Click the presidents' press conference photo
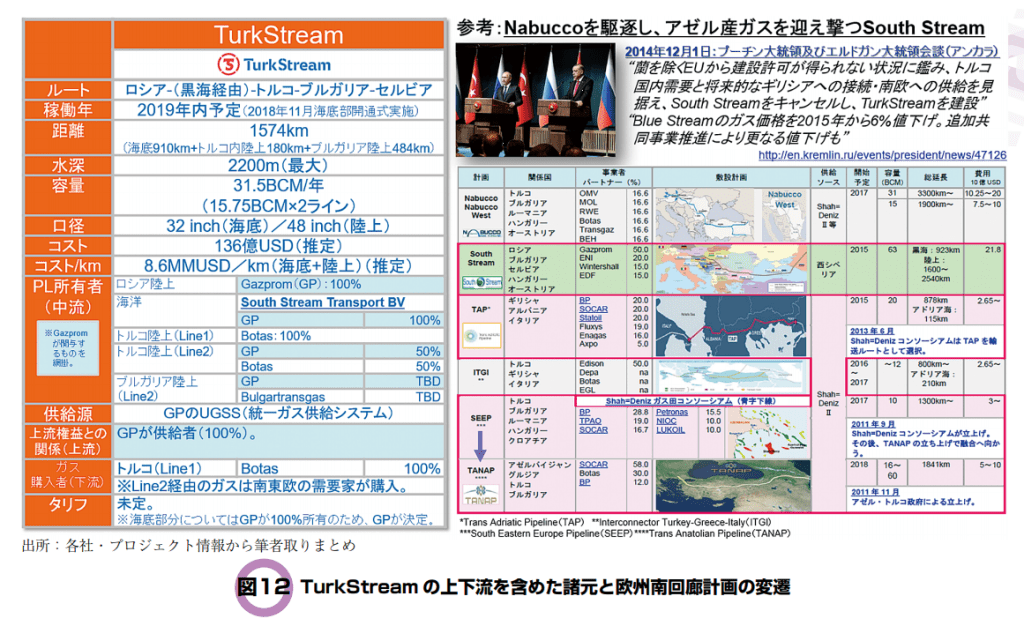The image size is (1024, 626). click(535, 97)
